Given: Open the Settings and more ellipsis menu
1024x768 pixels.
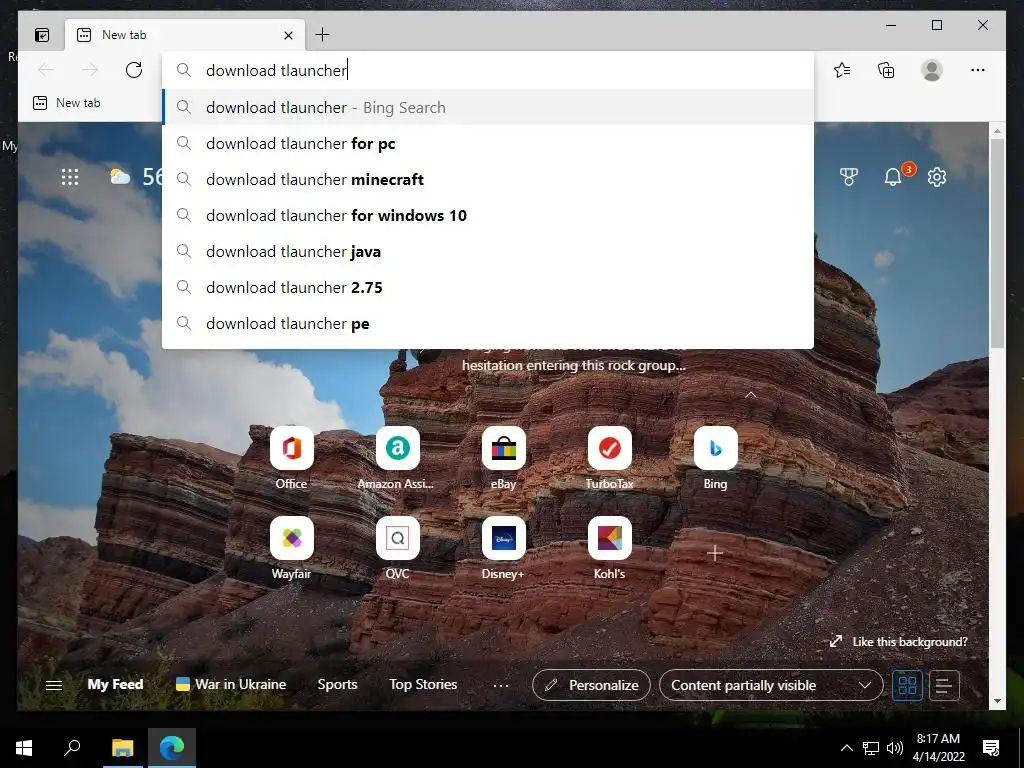Looking at the screenshot, I should pos(977,70).
